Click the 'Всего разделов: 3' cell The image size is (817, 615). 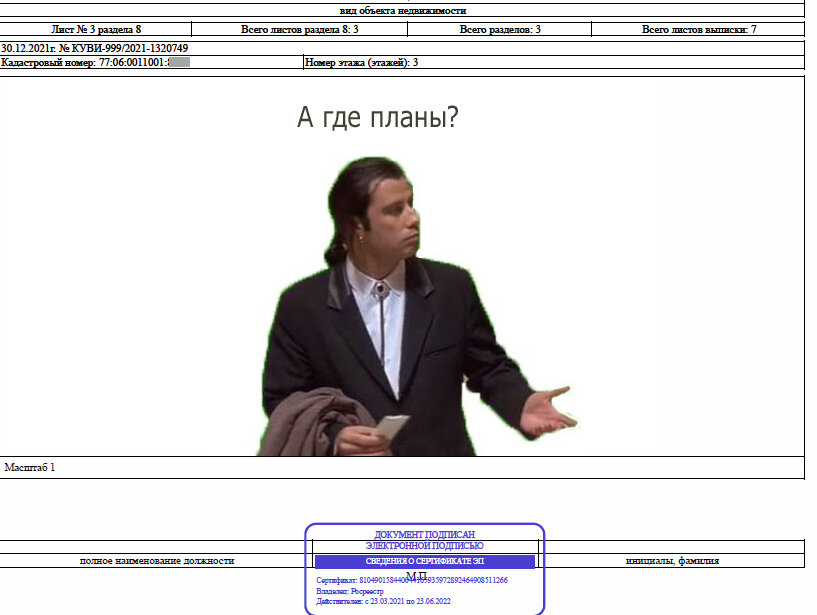(x=500, y=29)
